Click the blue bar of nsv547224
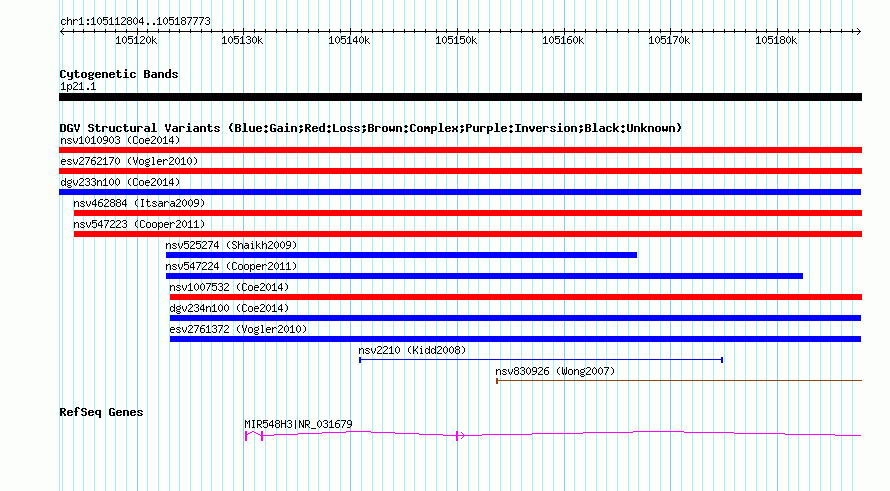The width and height of the screenshot is (890, 491). [484, 276]
